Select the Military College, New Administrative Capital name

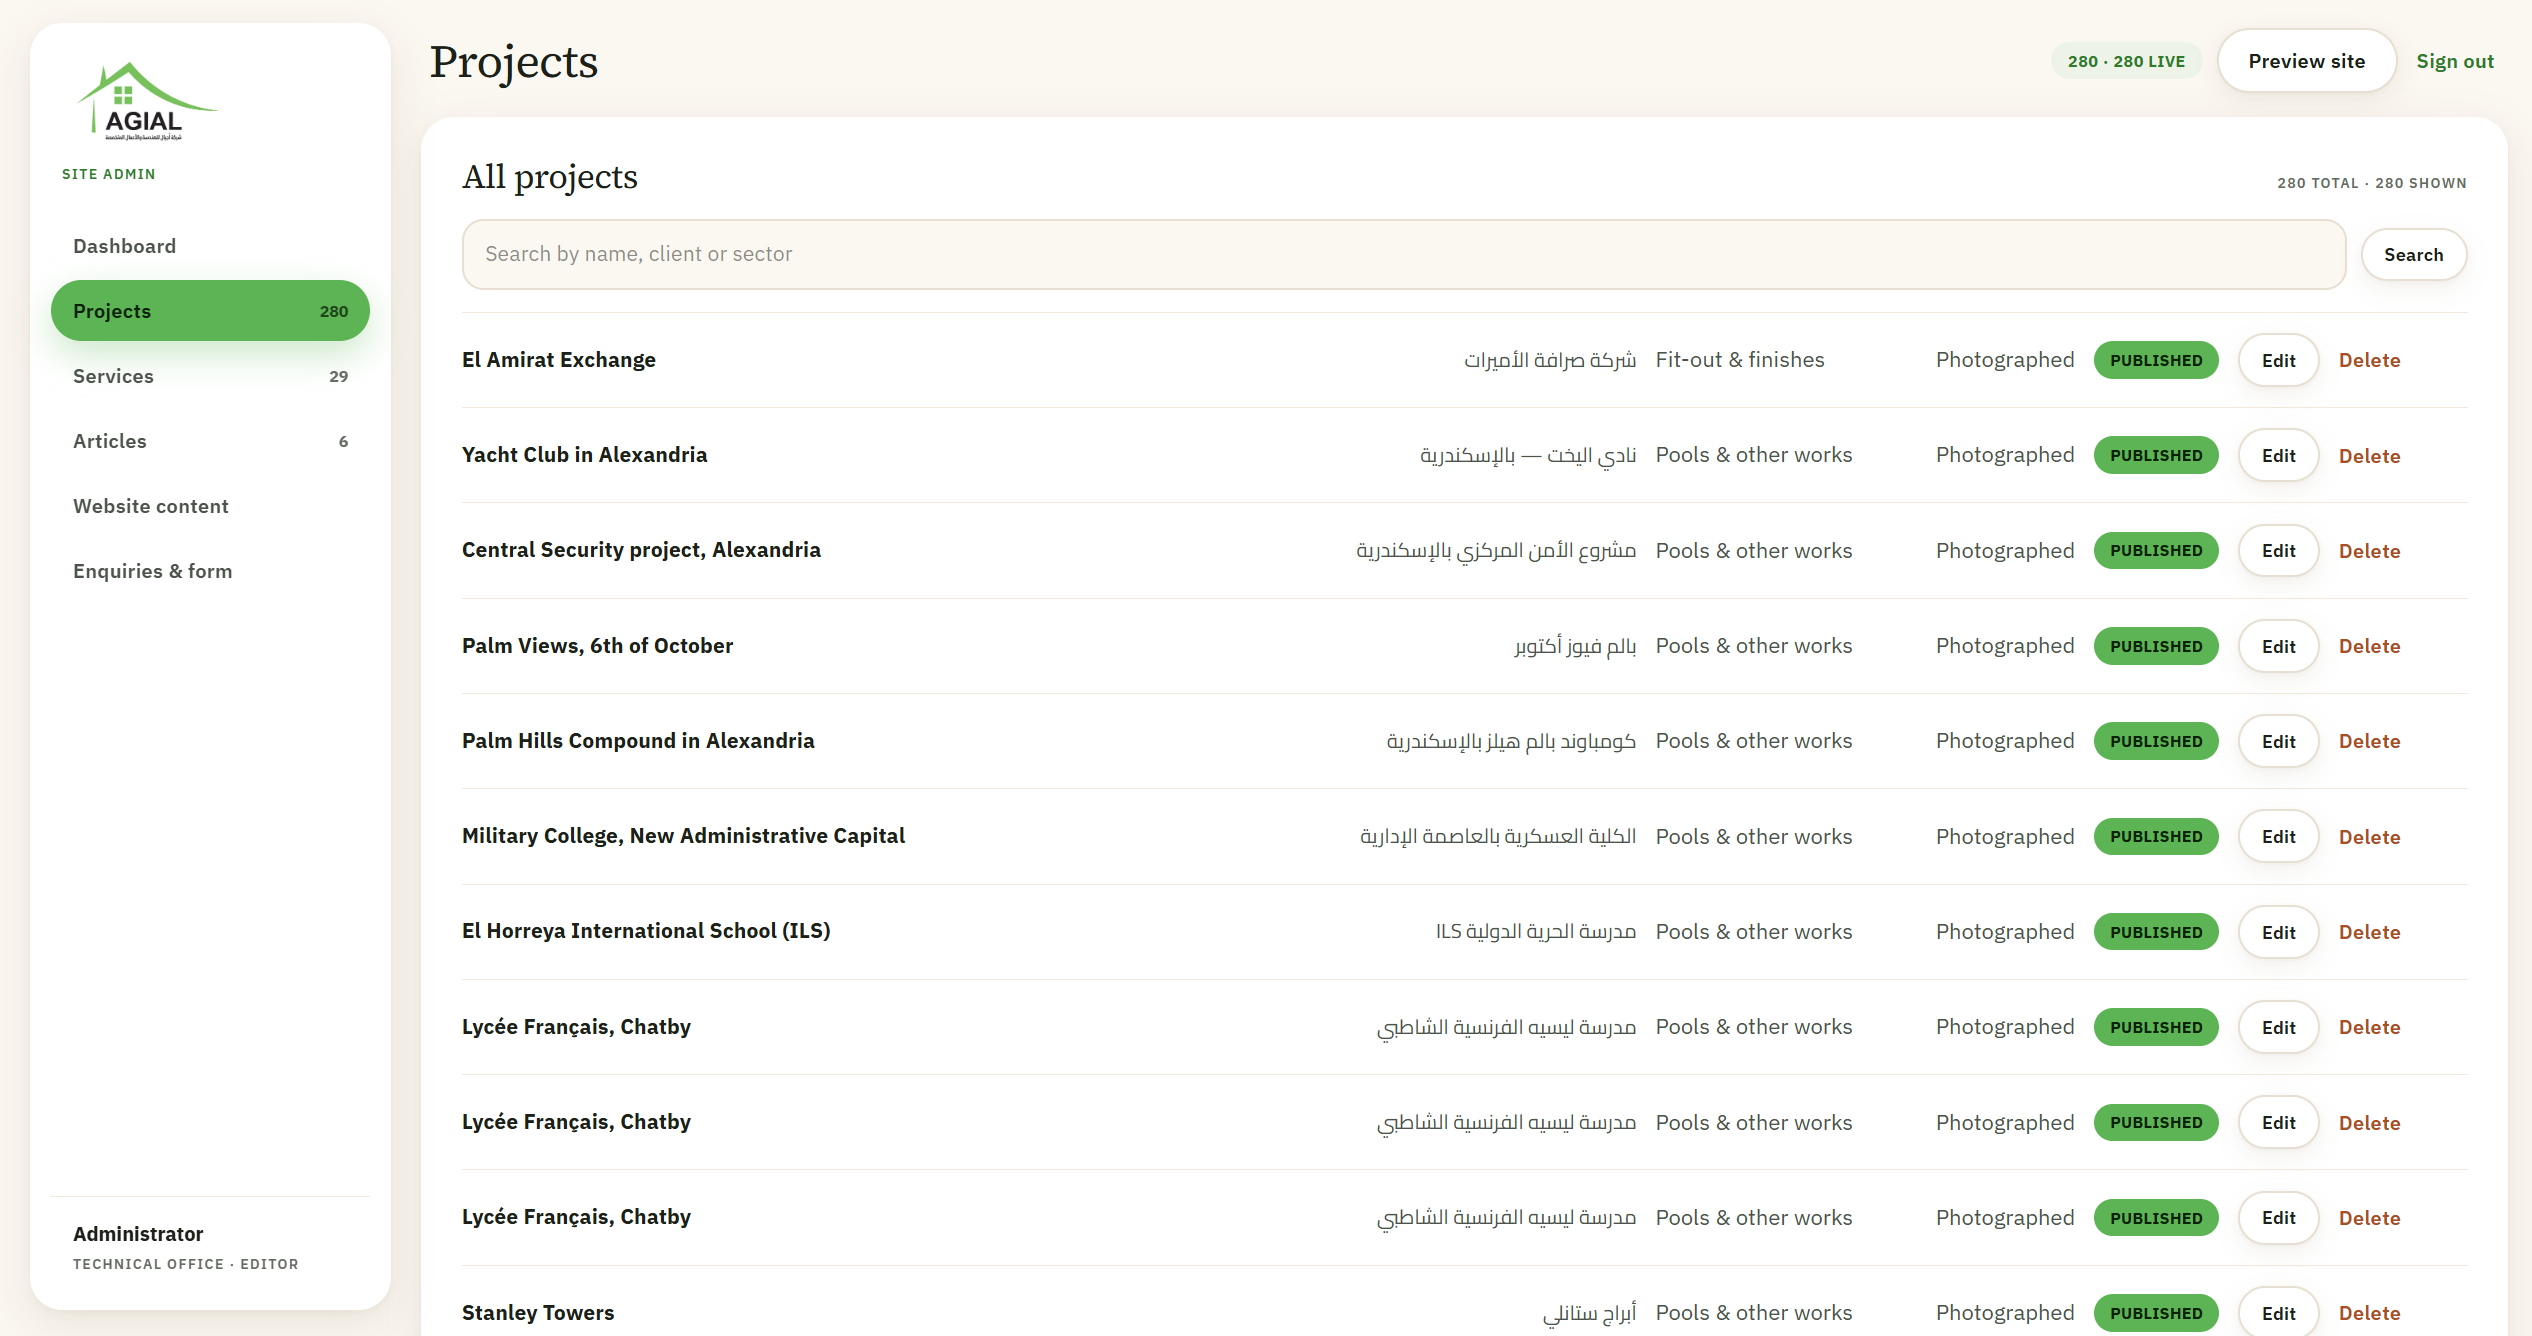coord(683,836)
